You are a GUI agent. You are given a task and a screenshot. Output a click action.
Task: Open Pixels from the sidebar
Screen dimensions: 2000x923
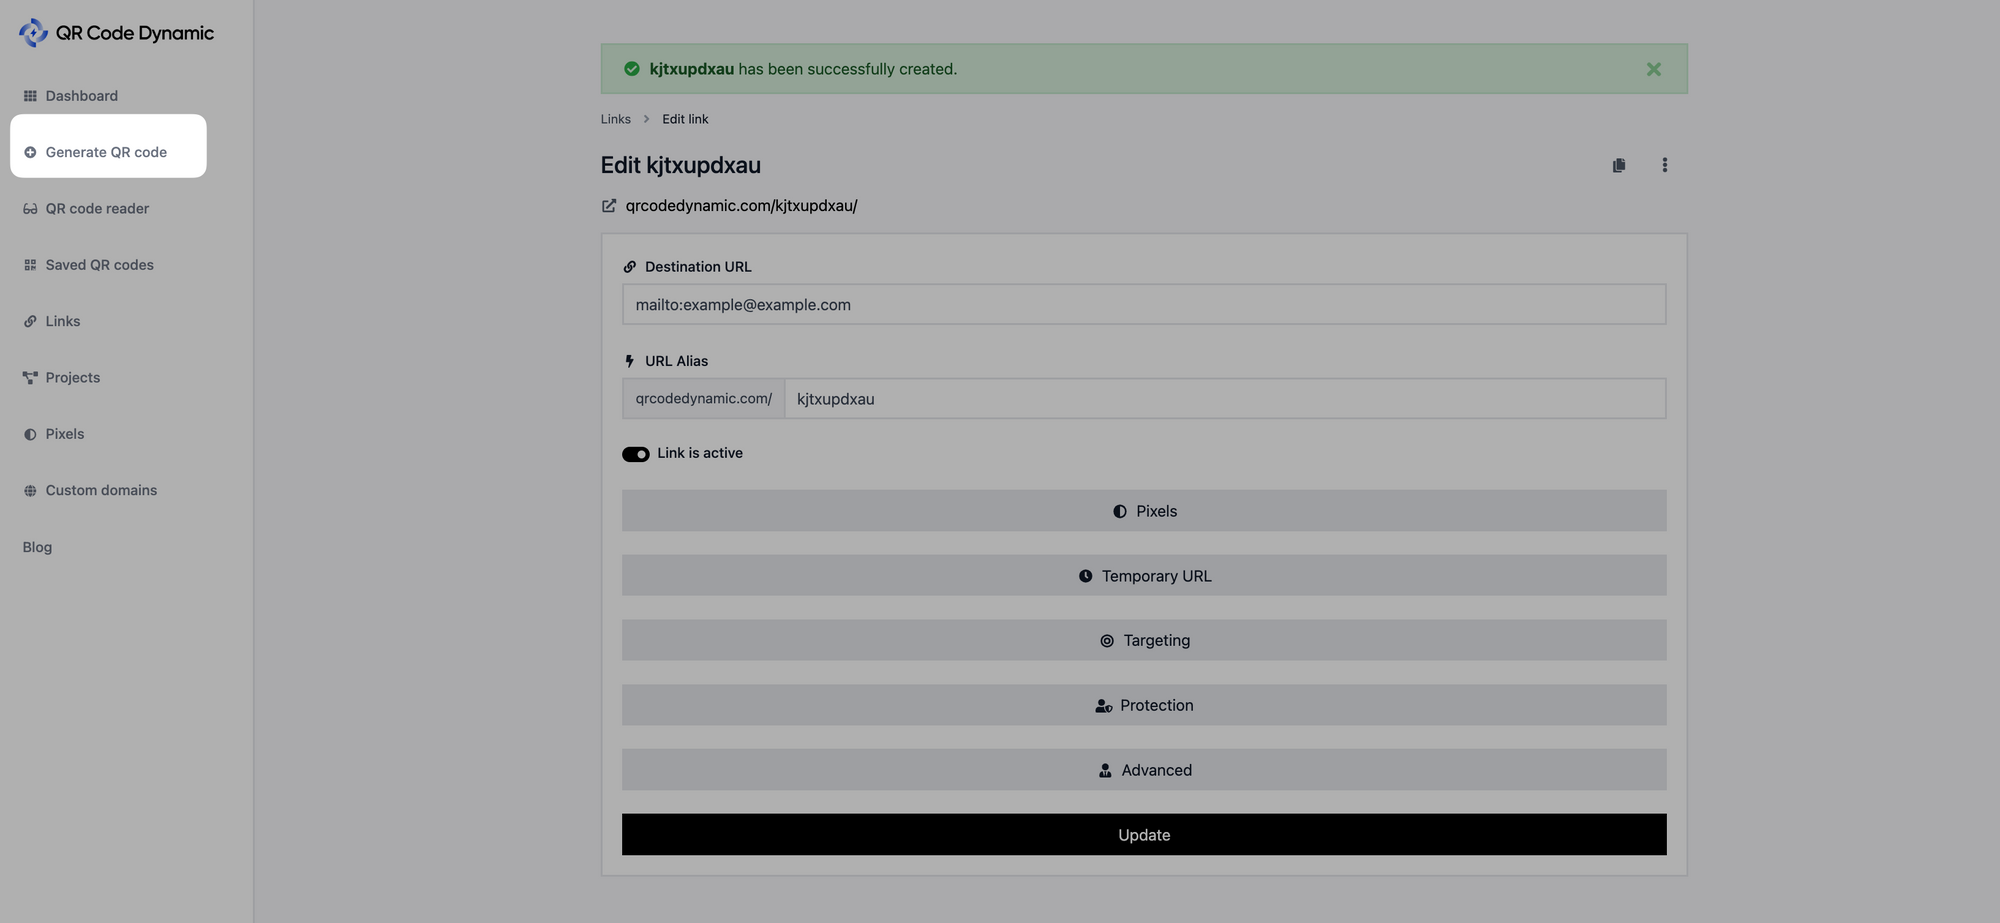tap(53, 434)
